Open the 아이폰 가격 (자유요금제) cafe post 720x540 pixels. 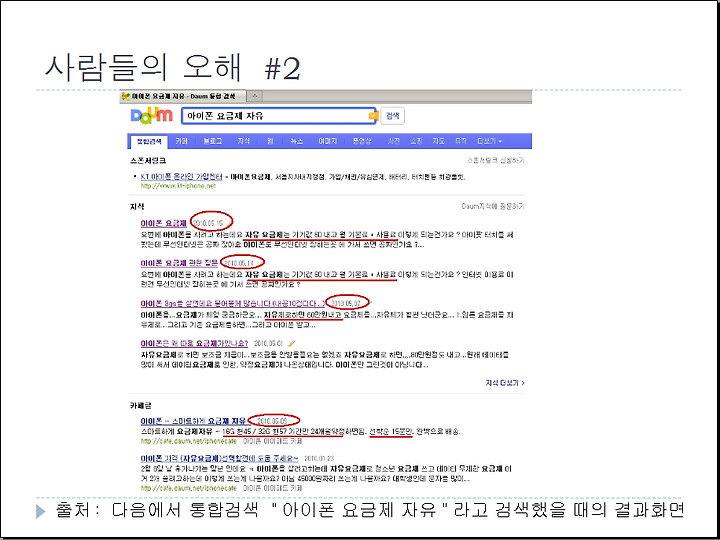point(219,459)
